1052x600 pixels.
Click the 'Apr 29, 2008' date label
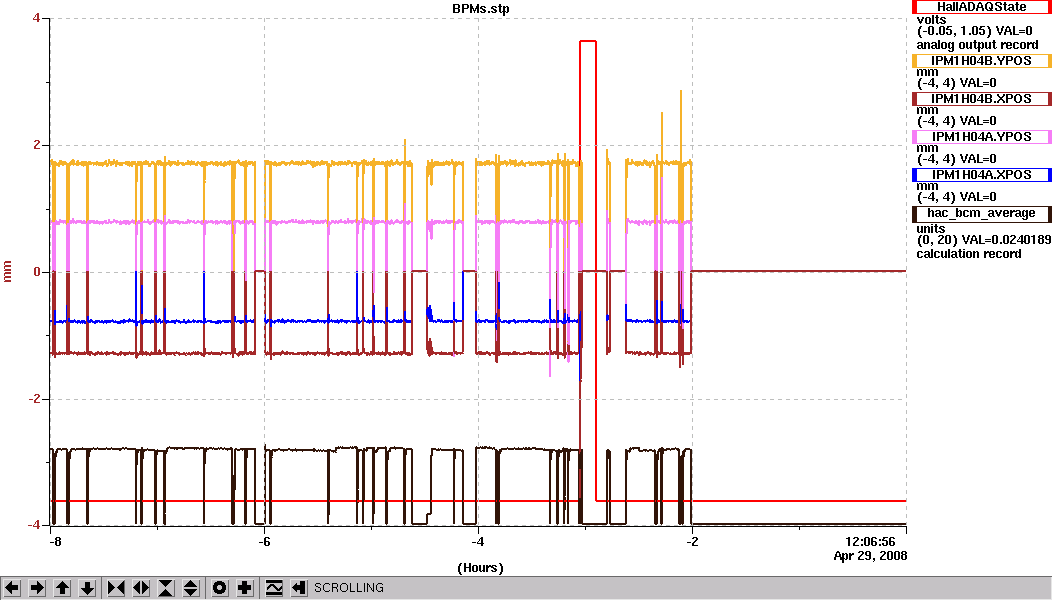click(x=870, y=556)
